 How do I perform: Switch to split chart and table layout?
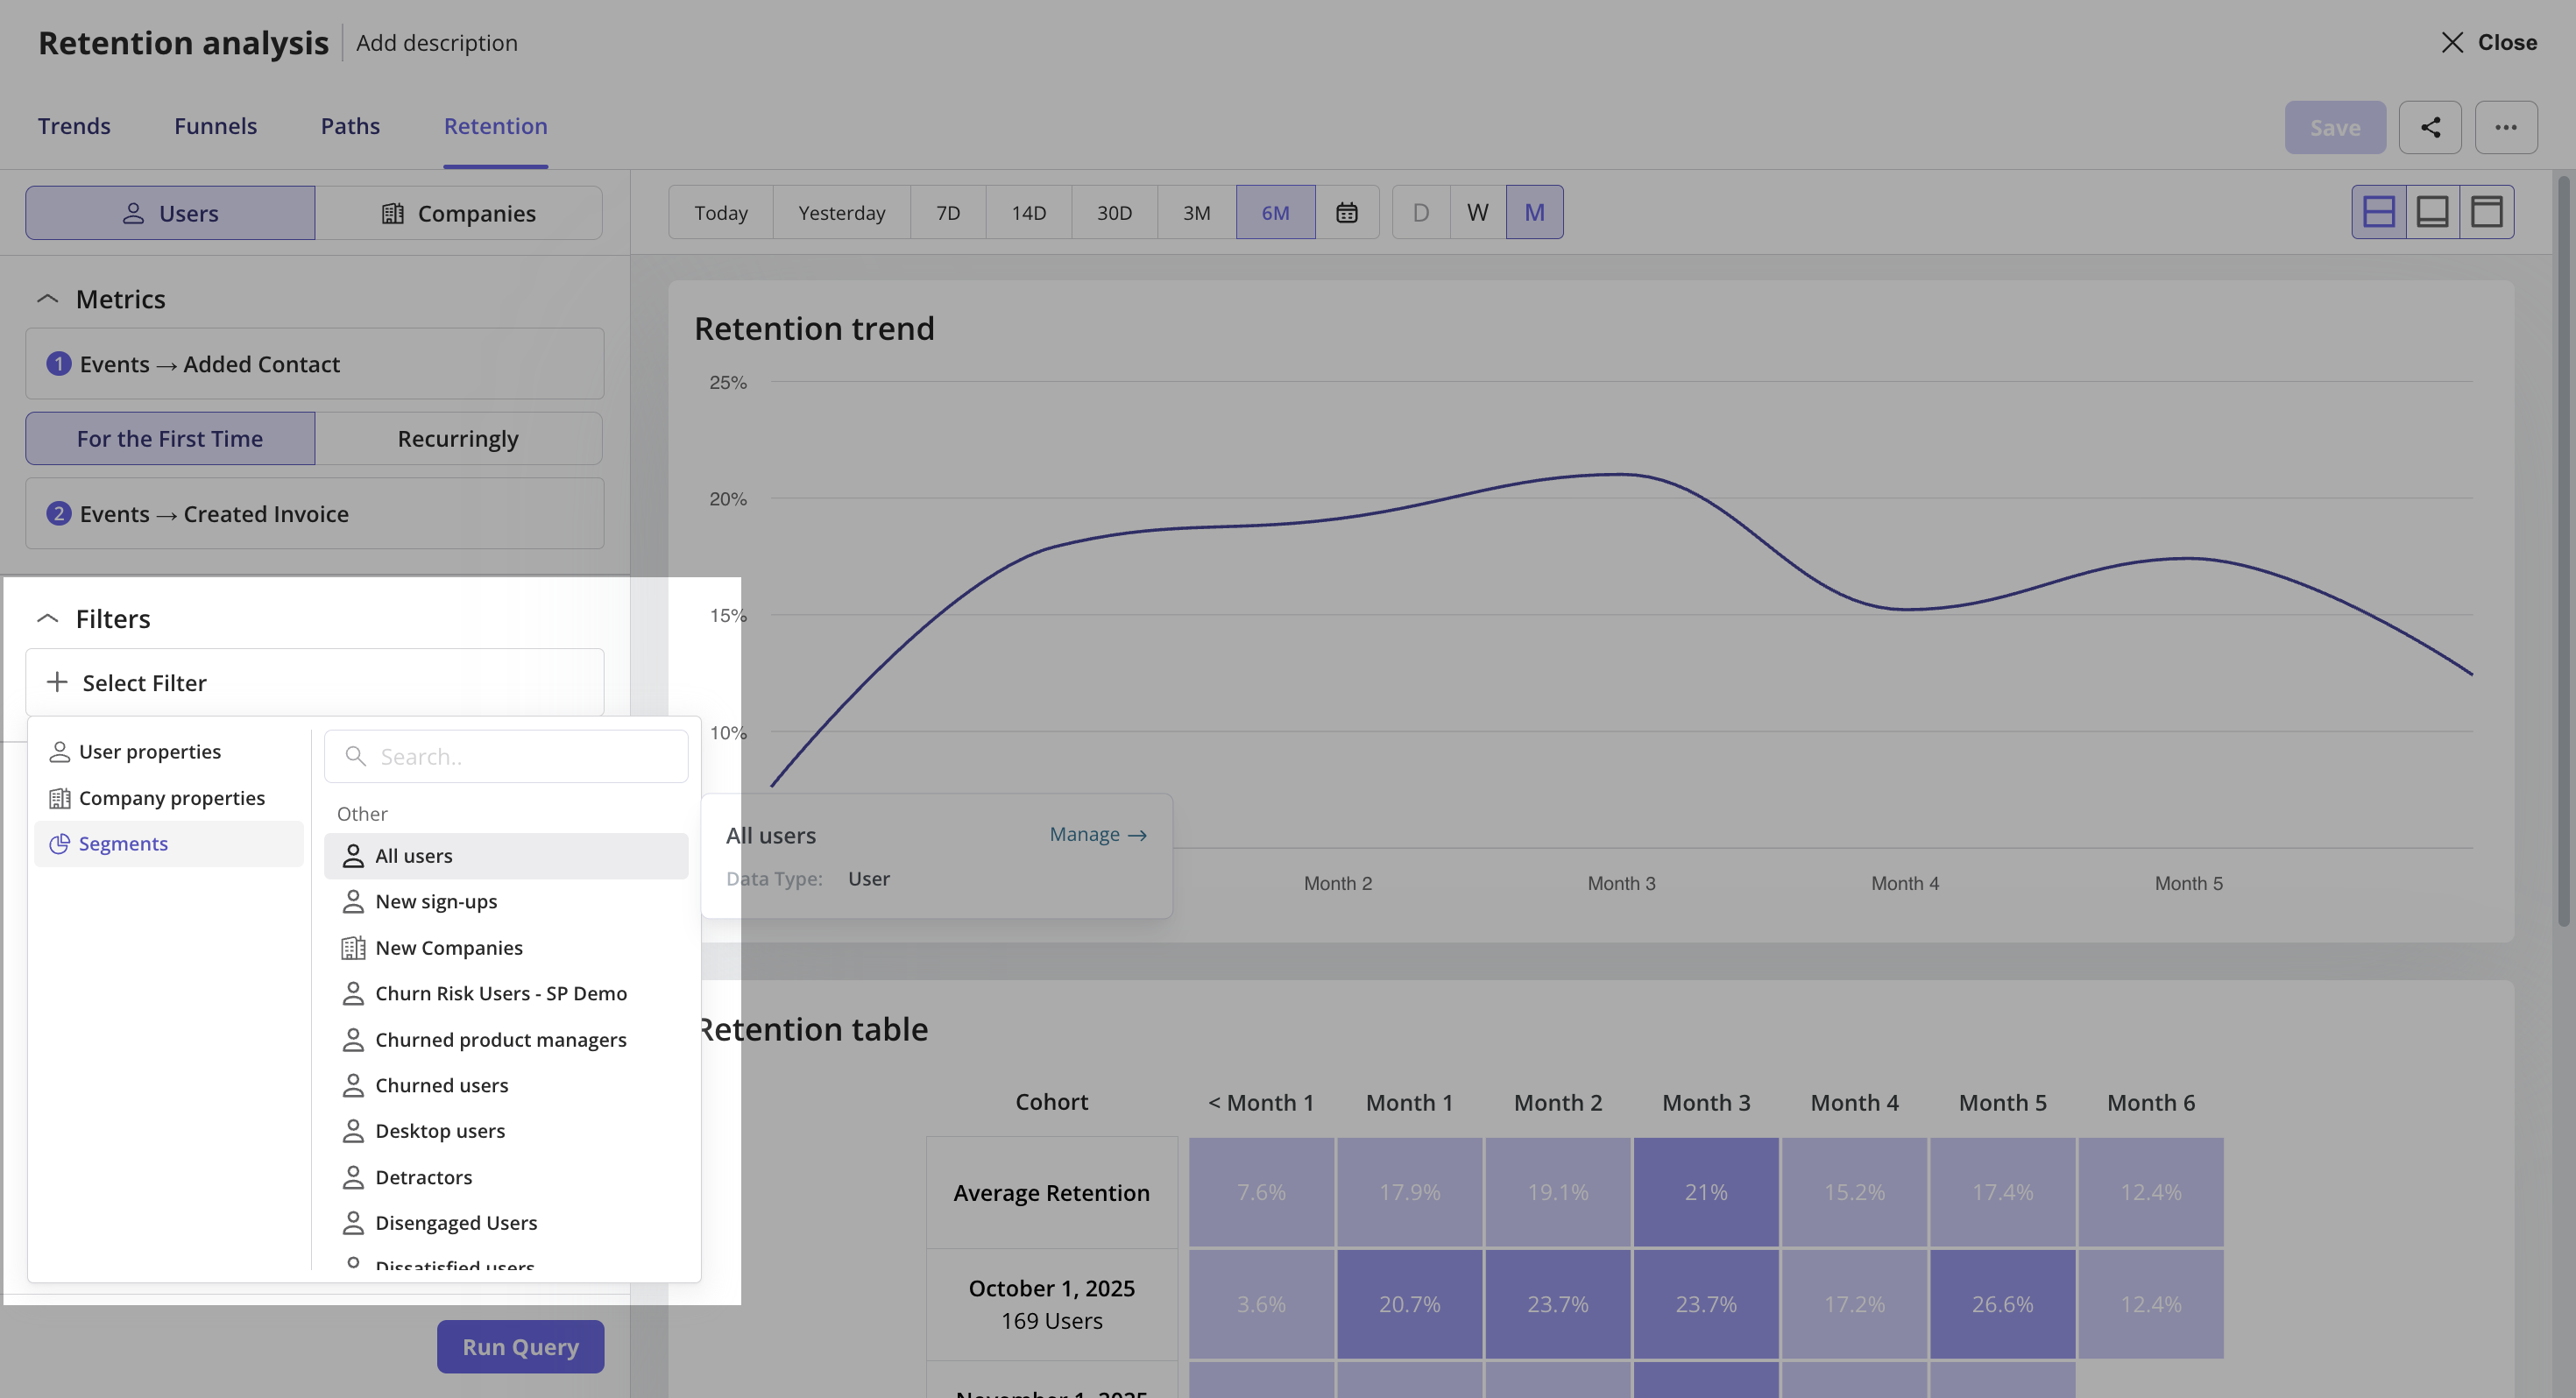[2379, 212]
